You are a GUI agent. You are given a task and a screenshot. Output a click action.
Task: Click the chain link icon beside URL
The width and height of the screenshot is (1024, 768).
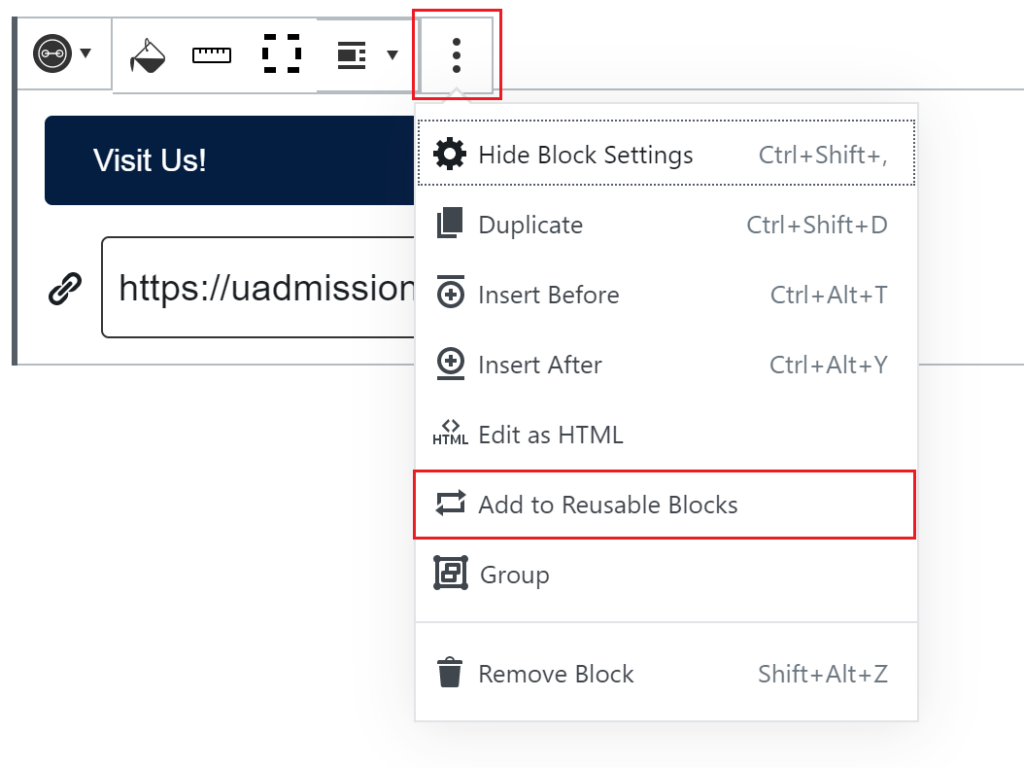tap(65, 288)
